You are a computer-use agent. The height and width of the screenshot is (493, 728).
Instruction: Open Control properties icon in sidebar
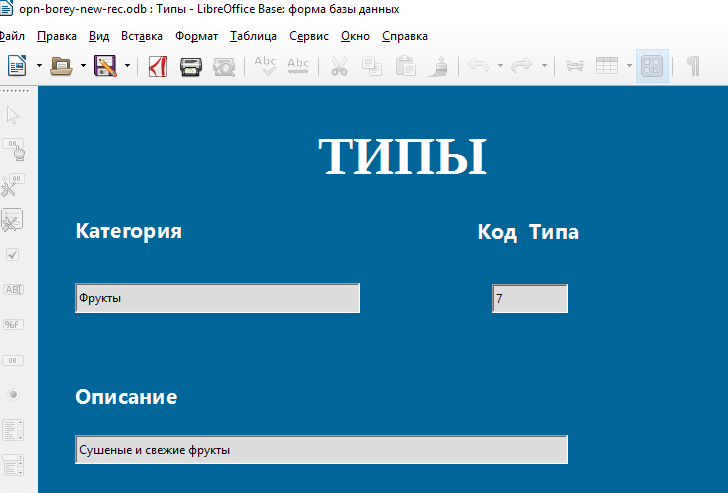click(x=13, y=185)
